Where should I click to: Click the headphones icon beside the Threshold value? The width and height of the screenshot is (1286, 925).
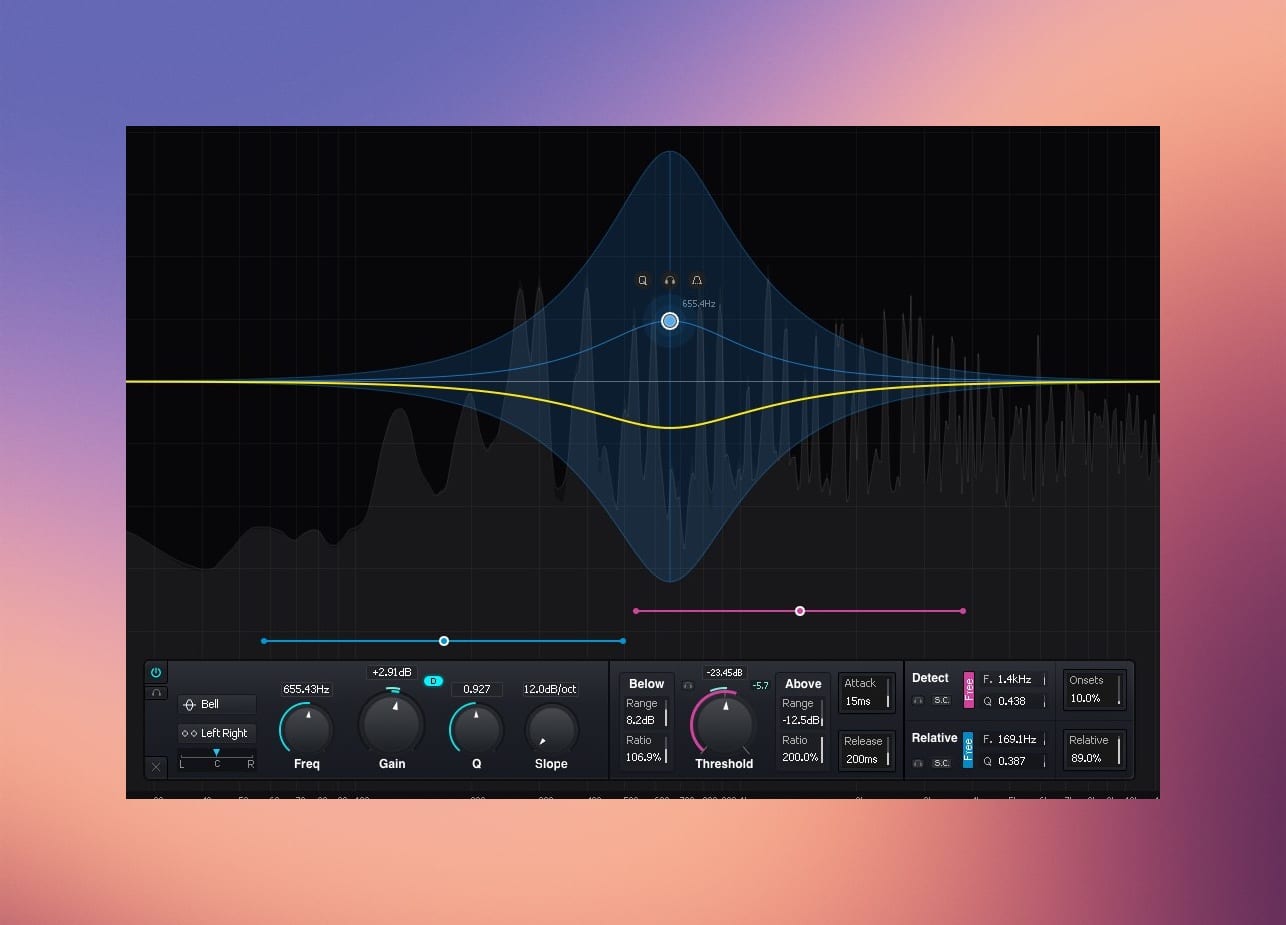click(x=688, y=686)
